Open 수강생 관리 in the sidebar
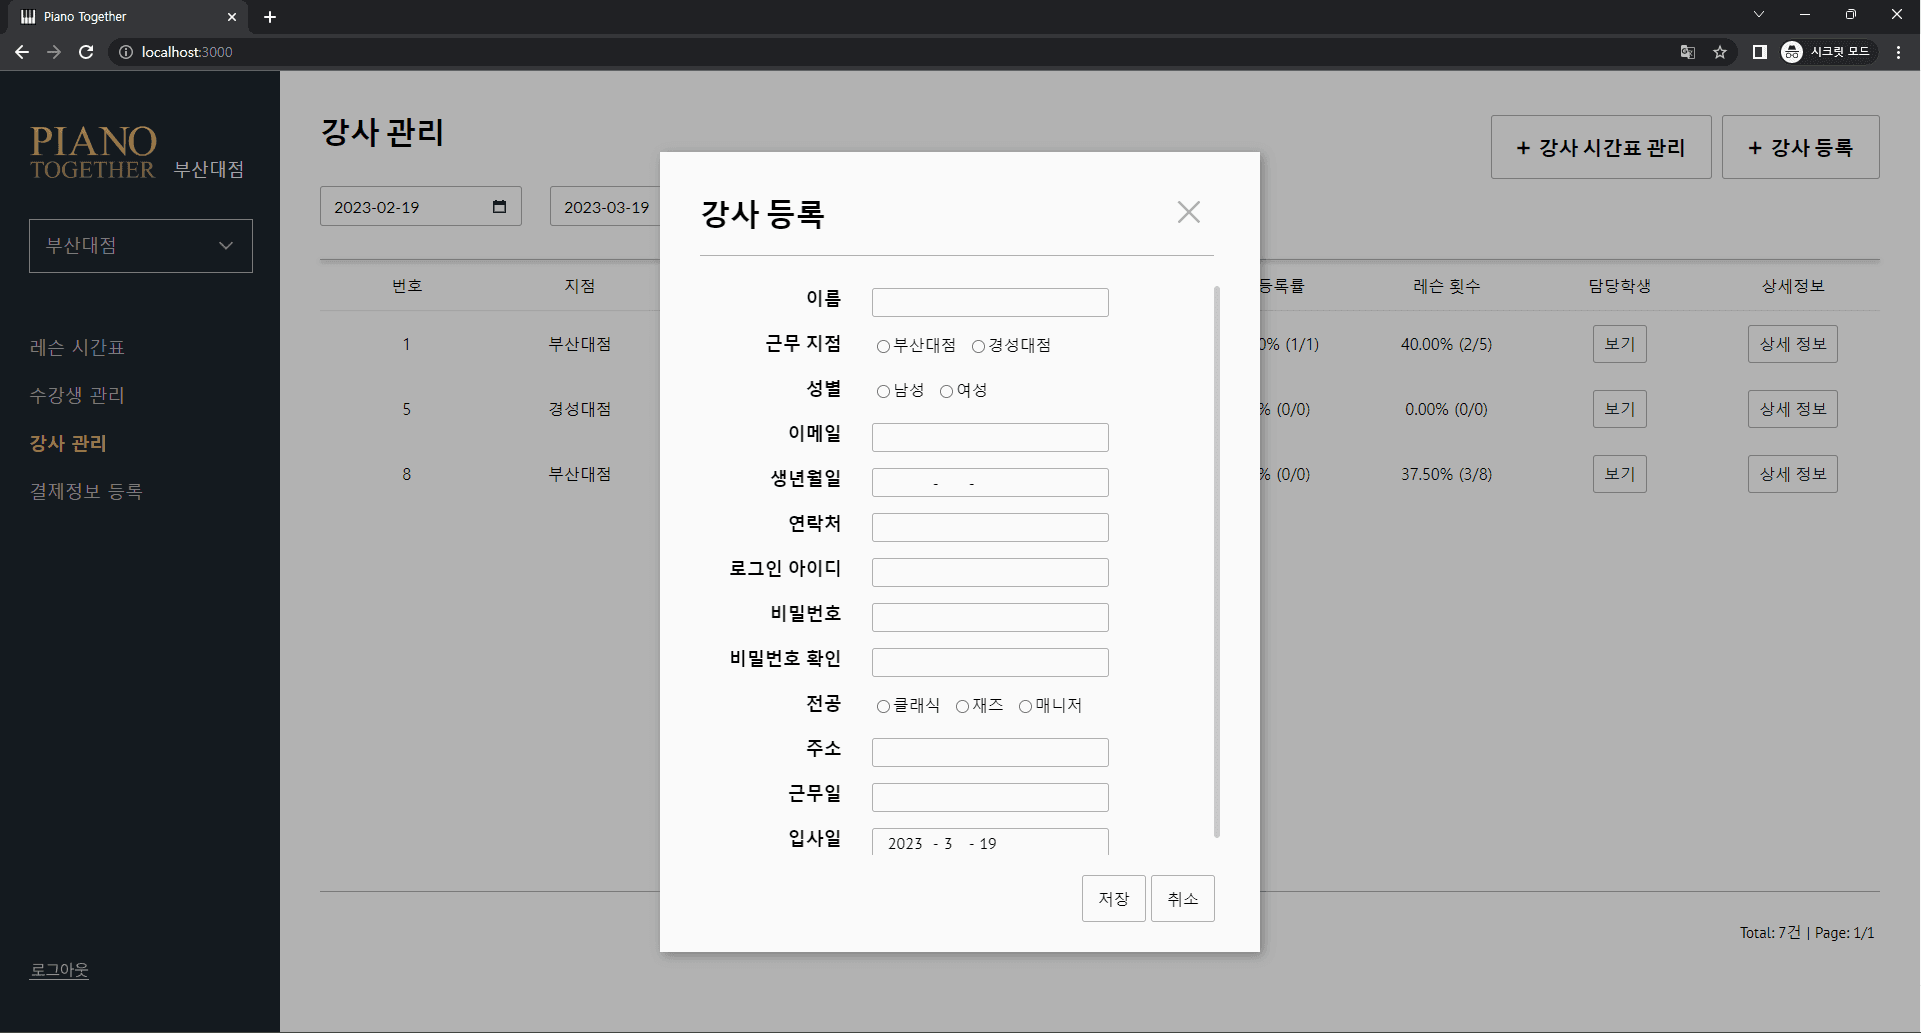1921x1033 pixels. pyautogui.click(x=77, y=395)
